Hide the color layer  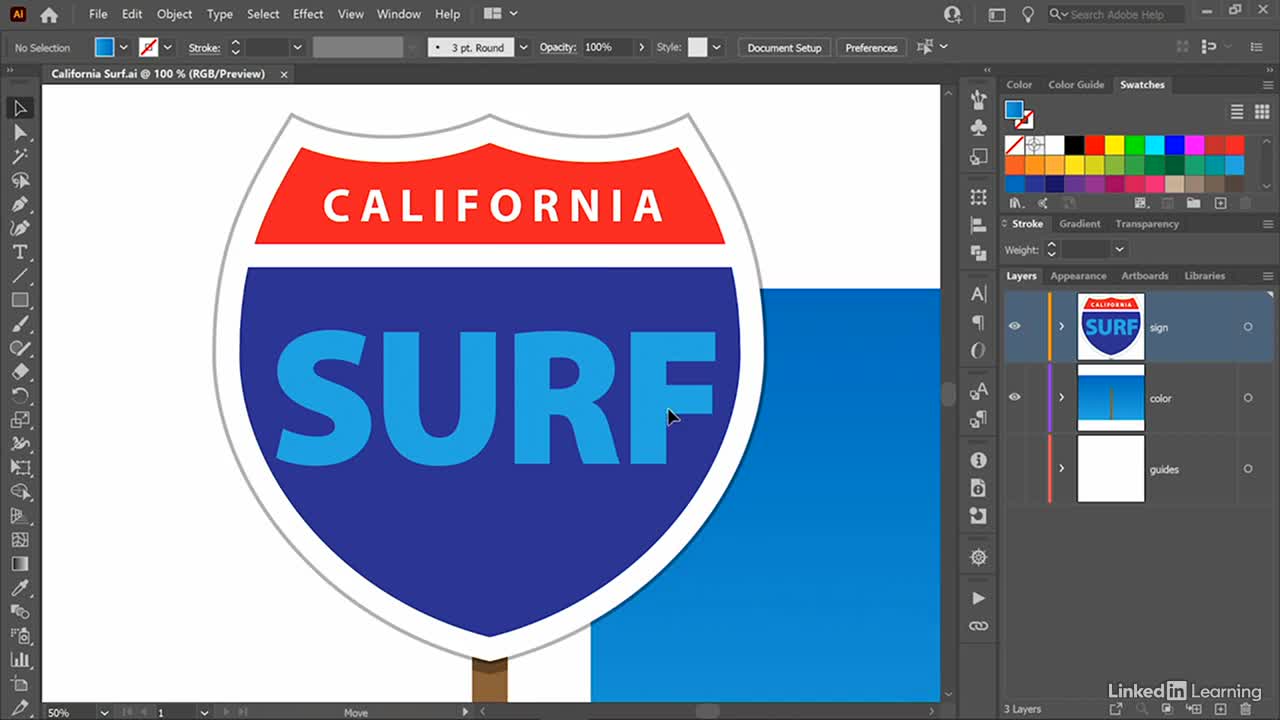click(1014, 397)
